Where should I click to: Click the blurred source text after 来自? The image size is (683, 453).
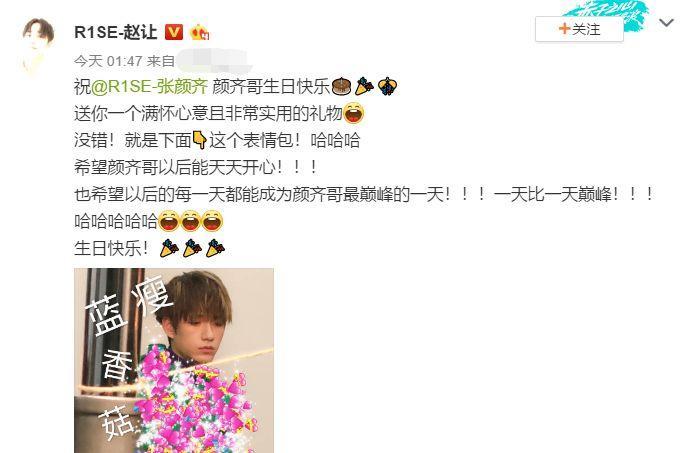(214, 61)
